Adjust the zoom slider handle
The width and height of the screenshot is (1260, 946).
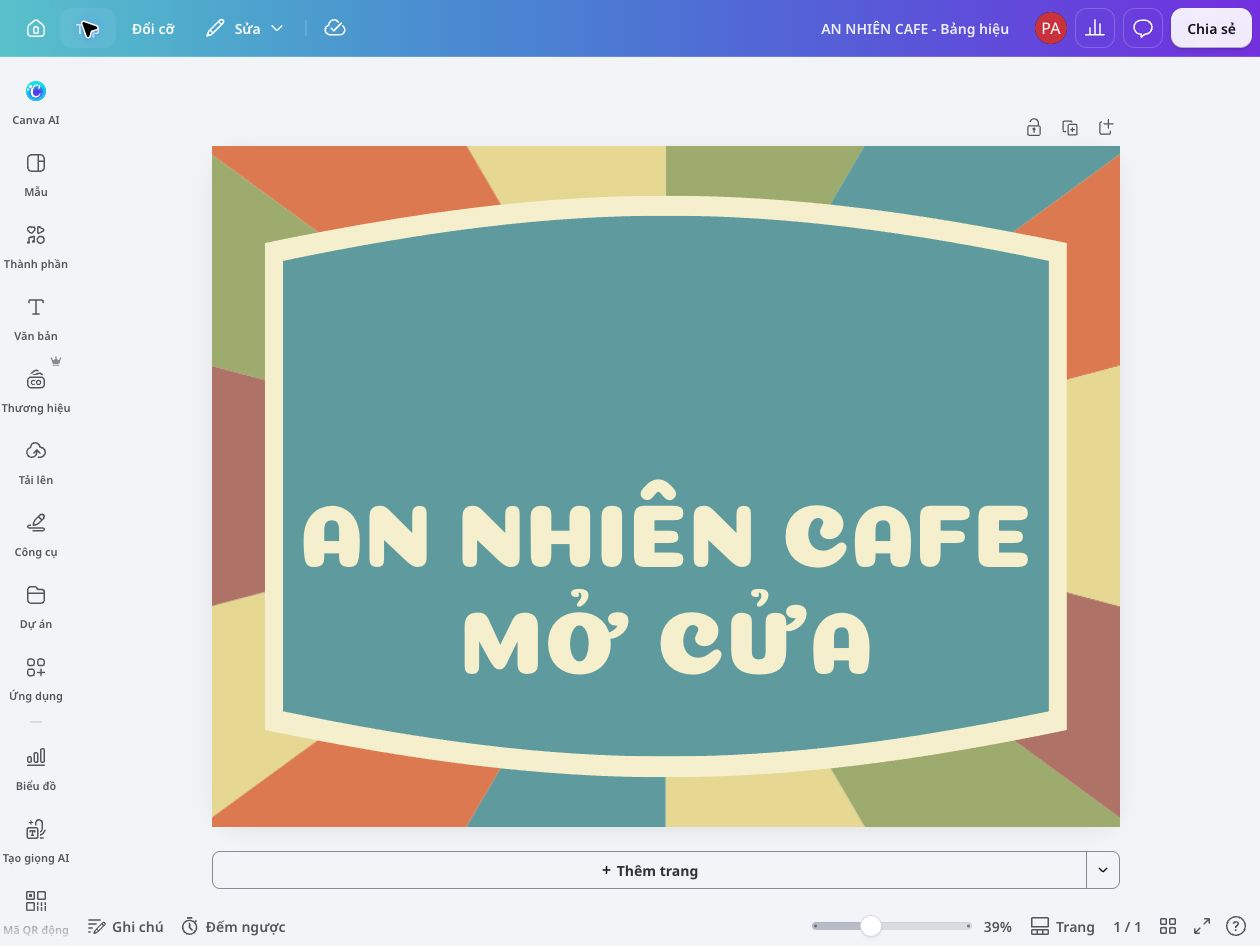click(x=871, y=926)
